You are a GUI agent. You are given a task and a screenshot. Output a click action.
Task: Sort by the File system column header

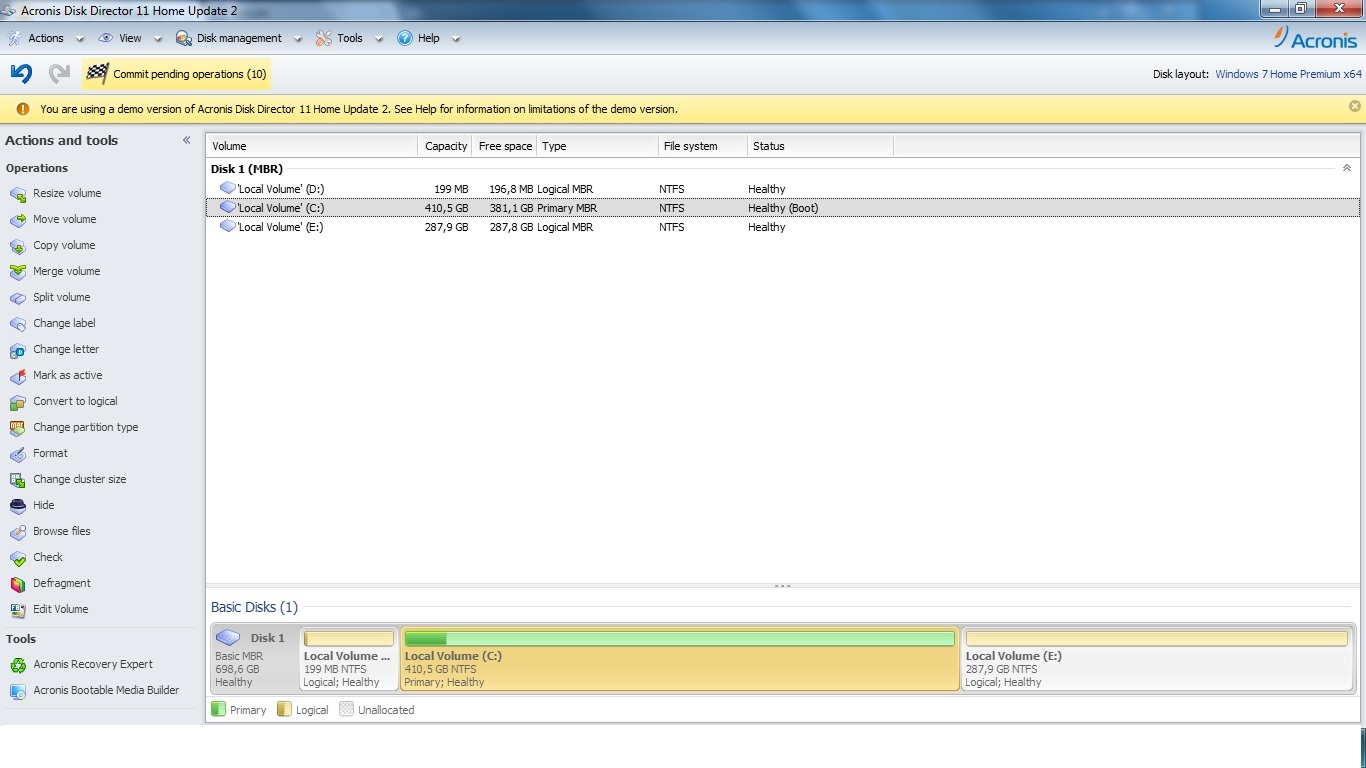click(x=703, y=146)
